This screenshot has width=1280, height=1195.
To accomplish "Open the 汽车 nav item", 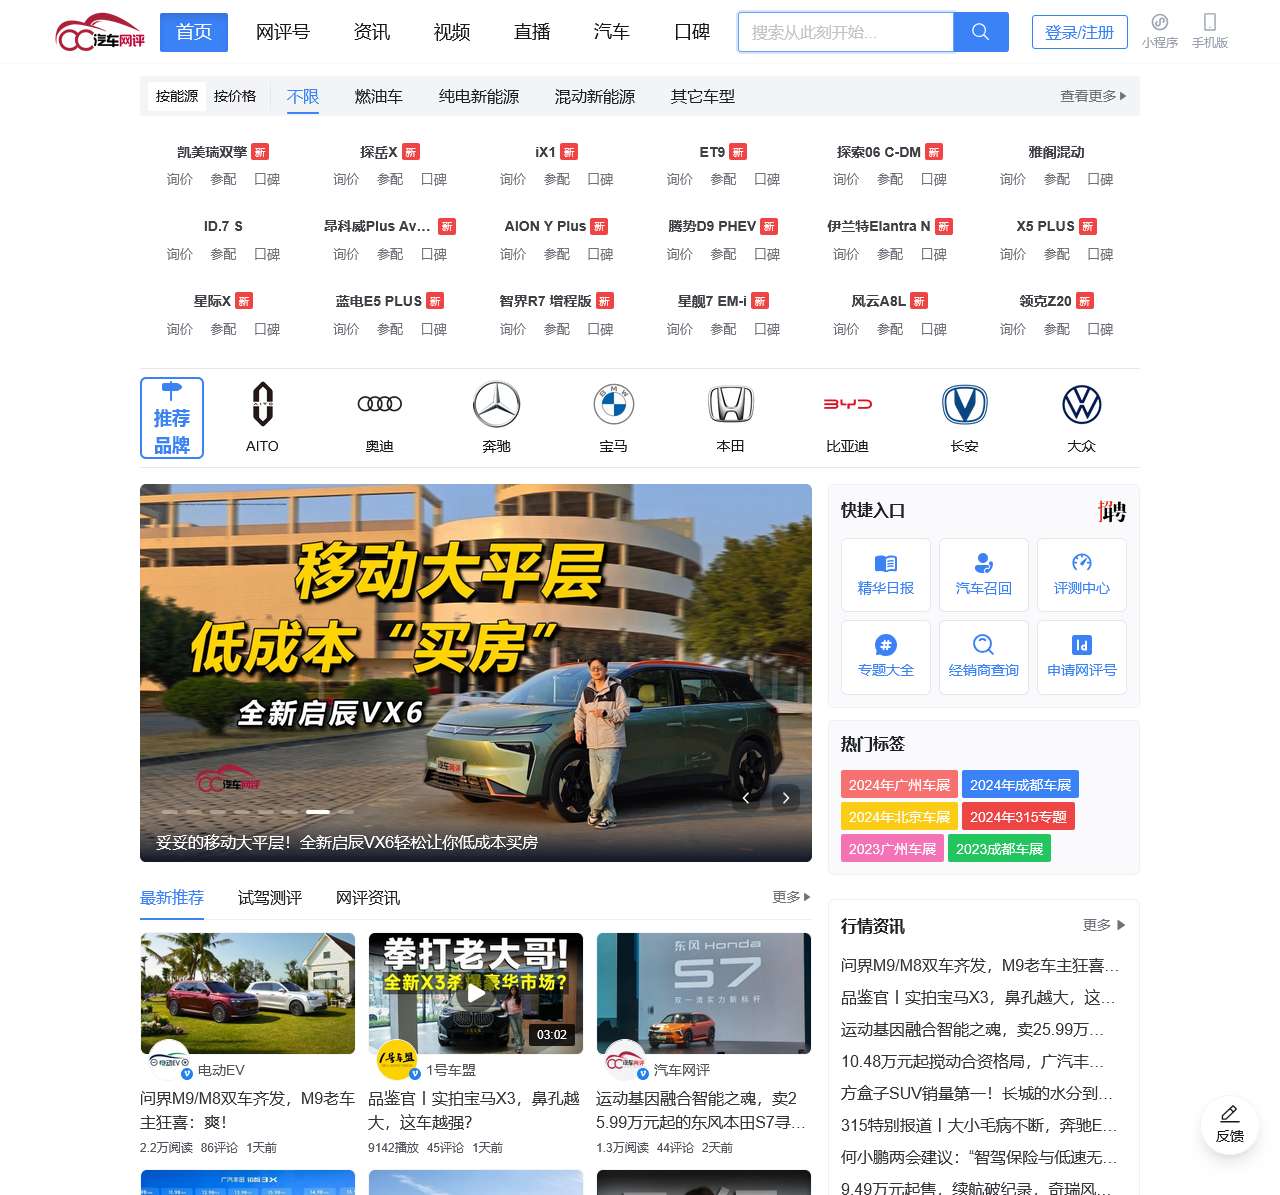I will 612,32.
